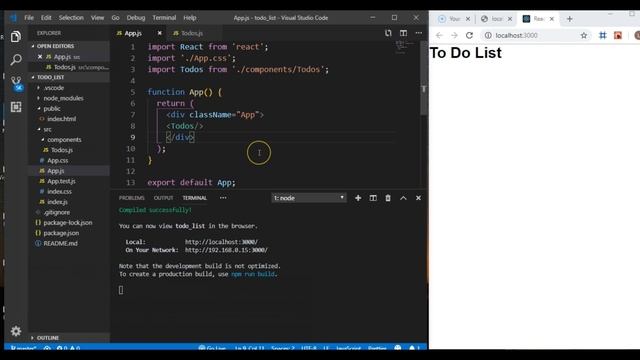Kill terminal with the trash icon

point(388,198)
